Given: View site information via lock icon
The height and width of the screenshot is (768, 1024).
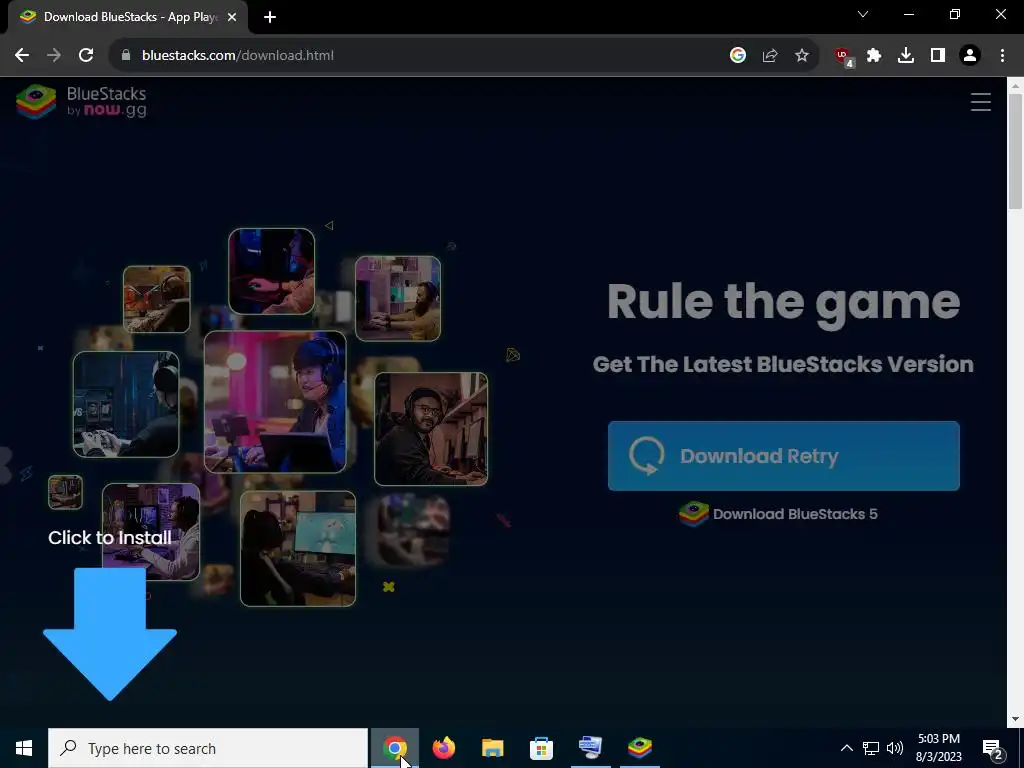Looking at the screenshot, I should pyautogui.click(x=126, y=56).
